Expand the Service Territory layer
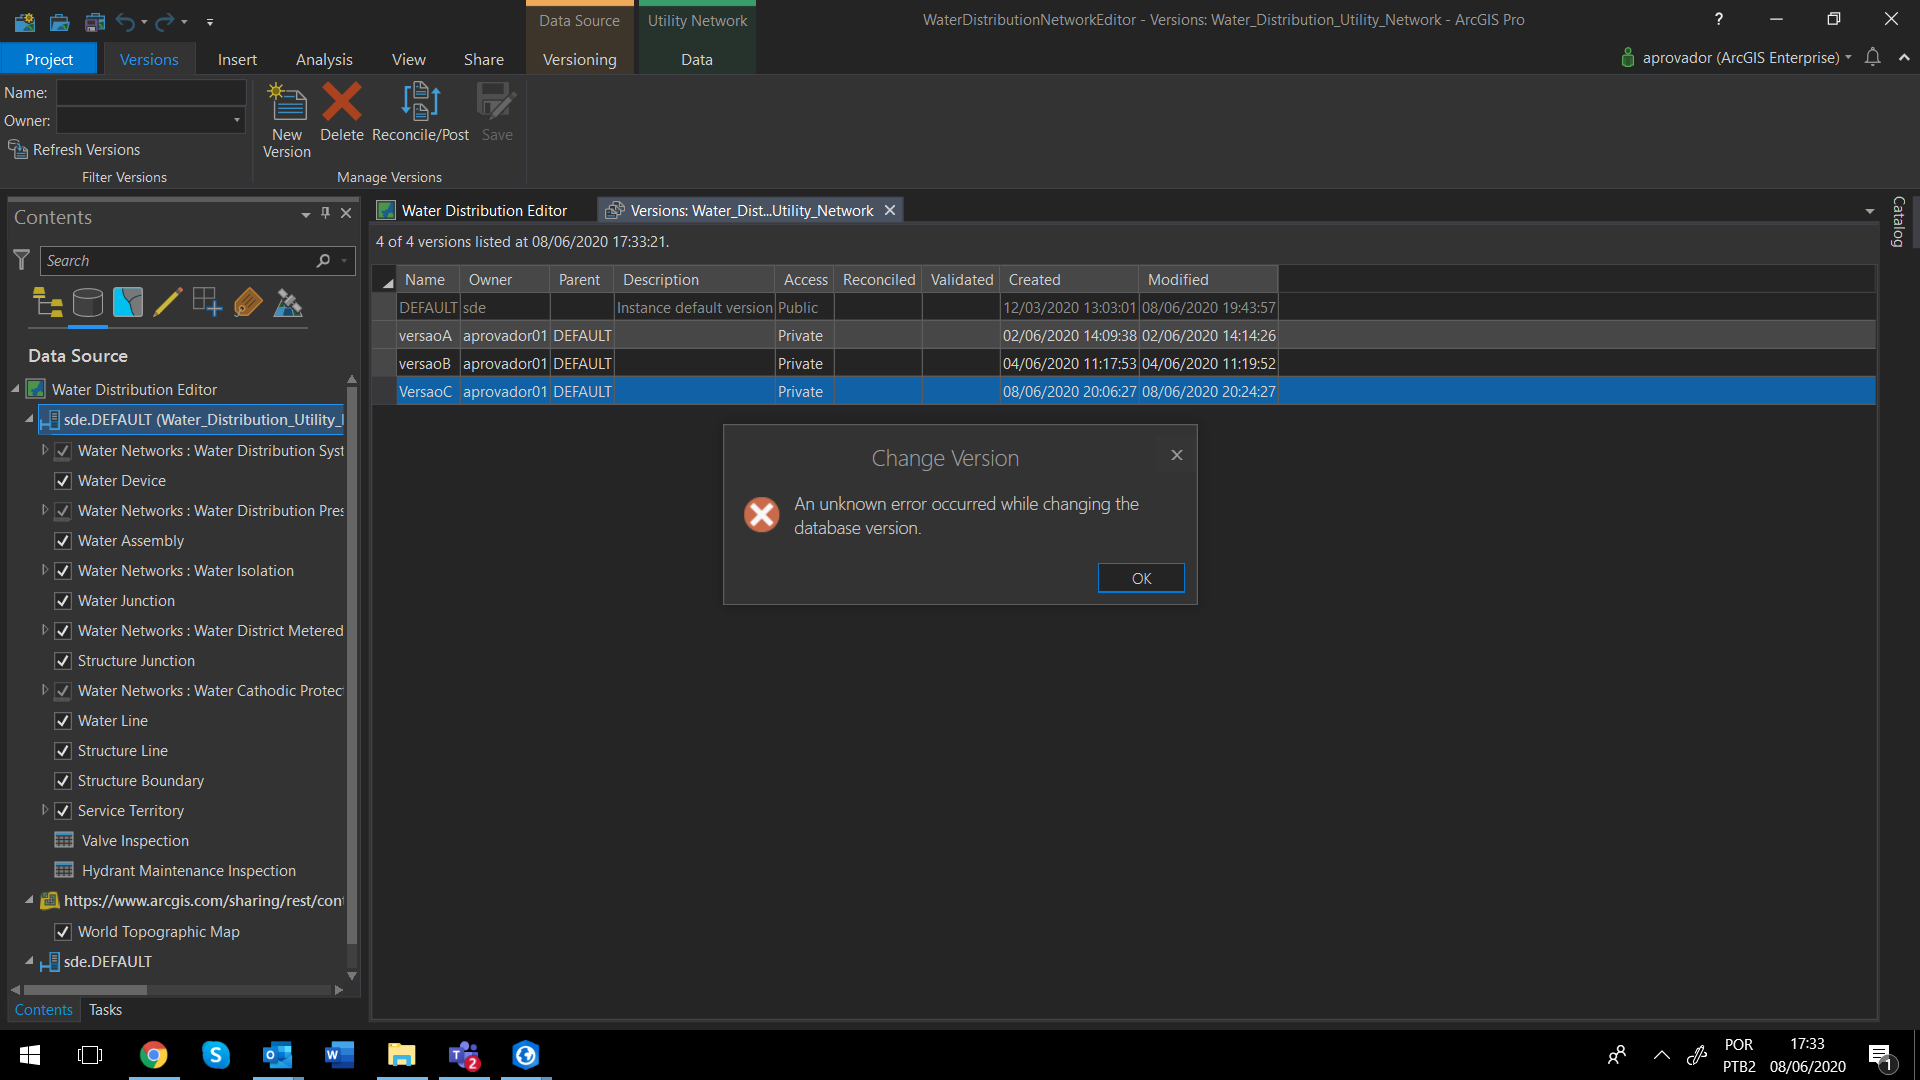The image size is (1920, 1080). [44, 810]
